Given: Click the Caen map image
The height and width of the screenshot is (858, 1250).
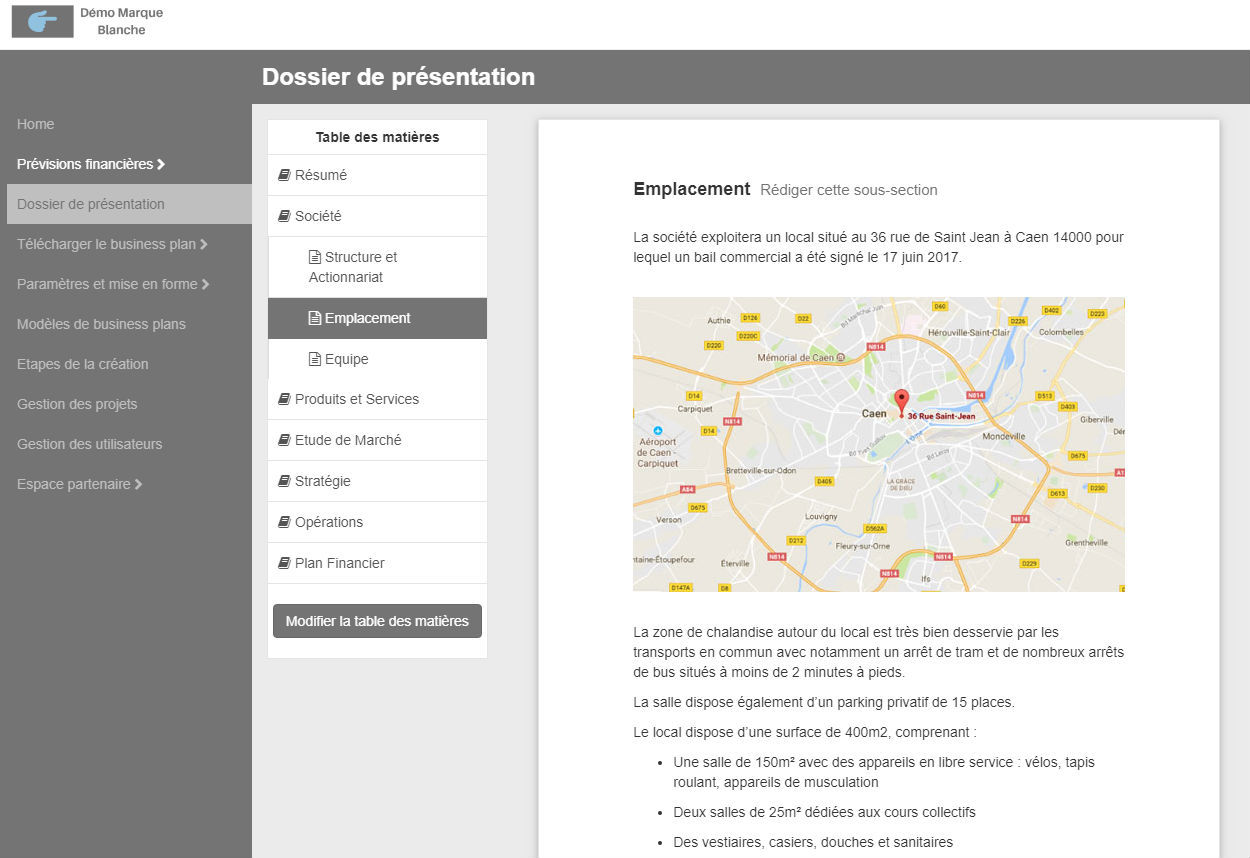Looking at the screenshot, I should coord(879,444).
